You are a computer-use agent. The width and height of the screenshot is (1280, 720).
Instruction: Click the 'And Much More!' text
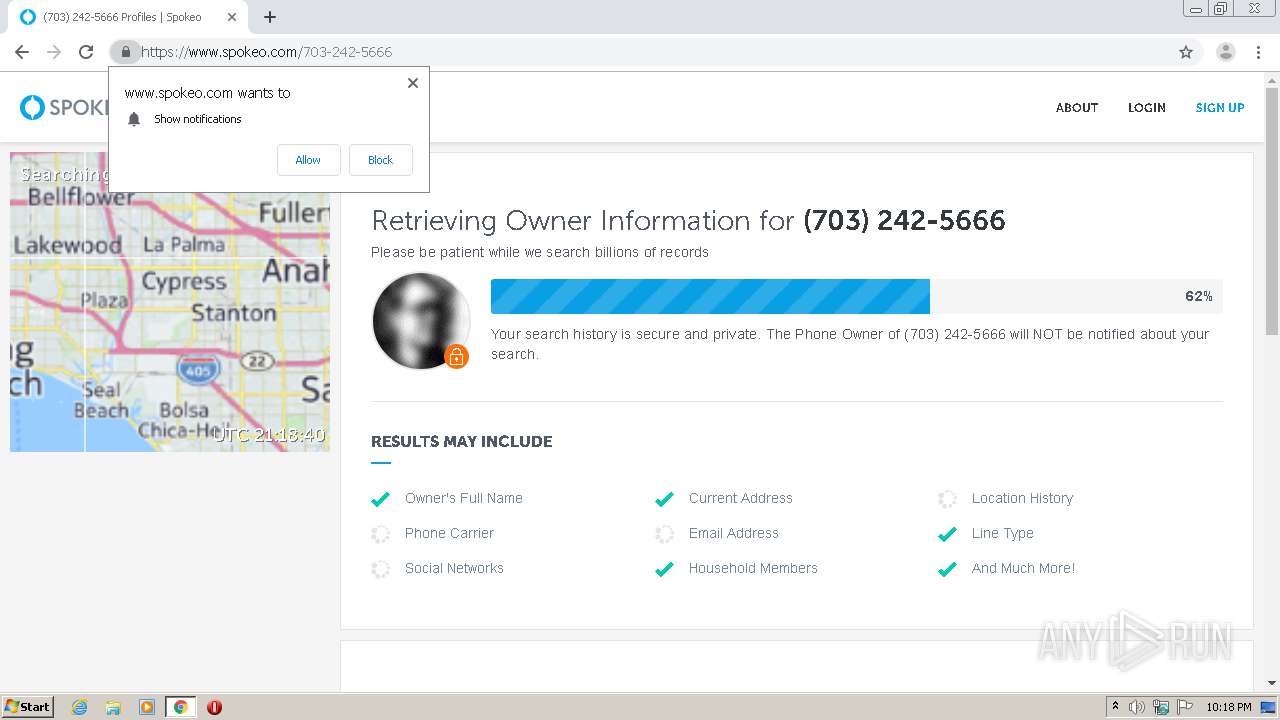(1023, 568)
